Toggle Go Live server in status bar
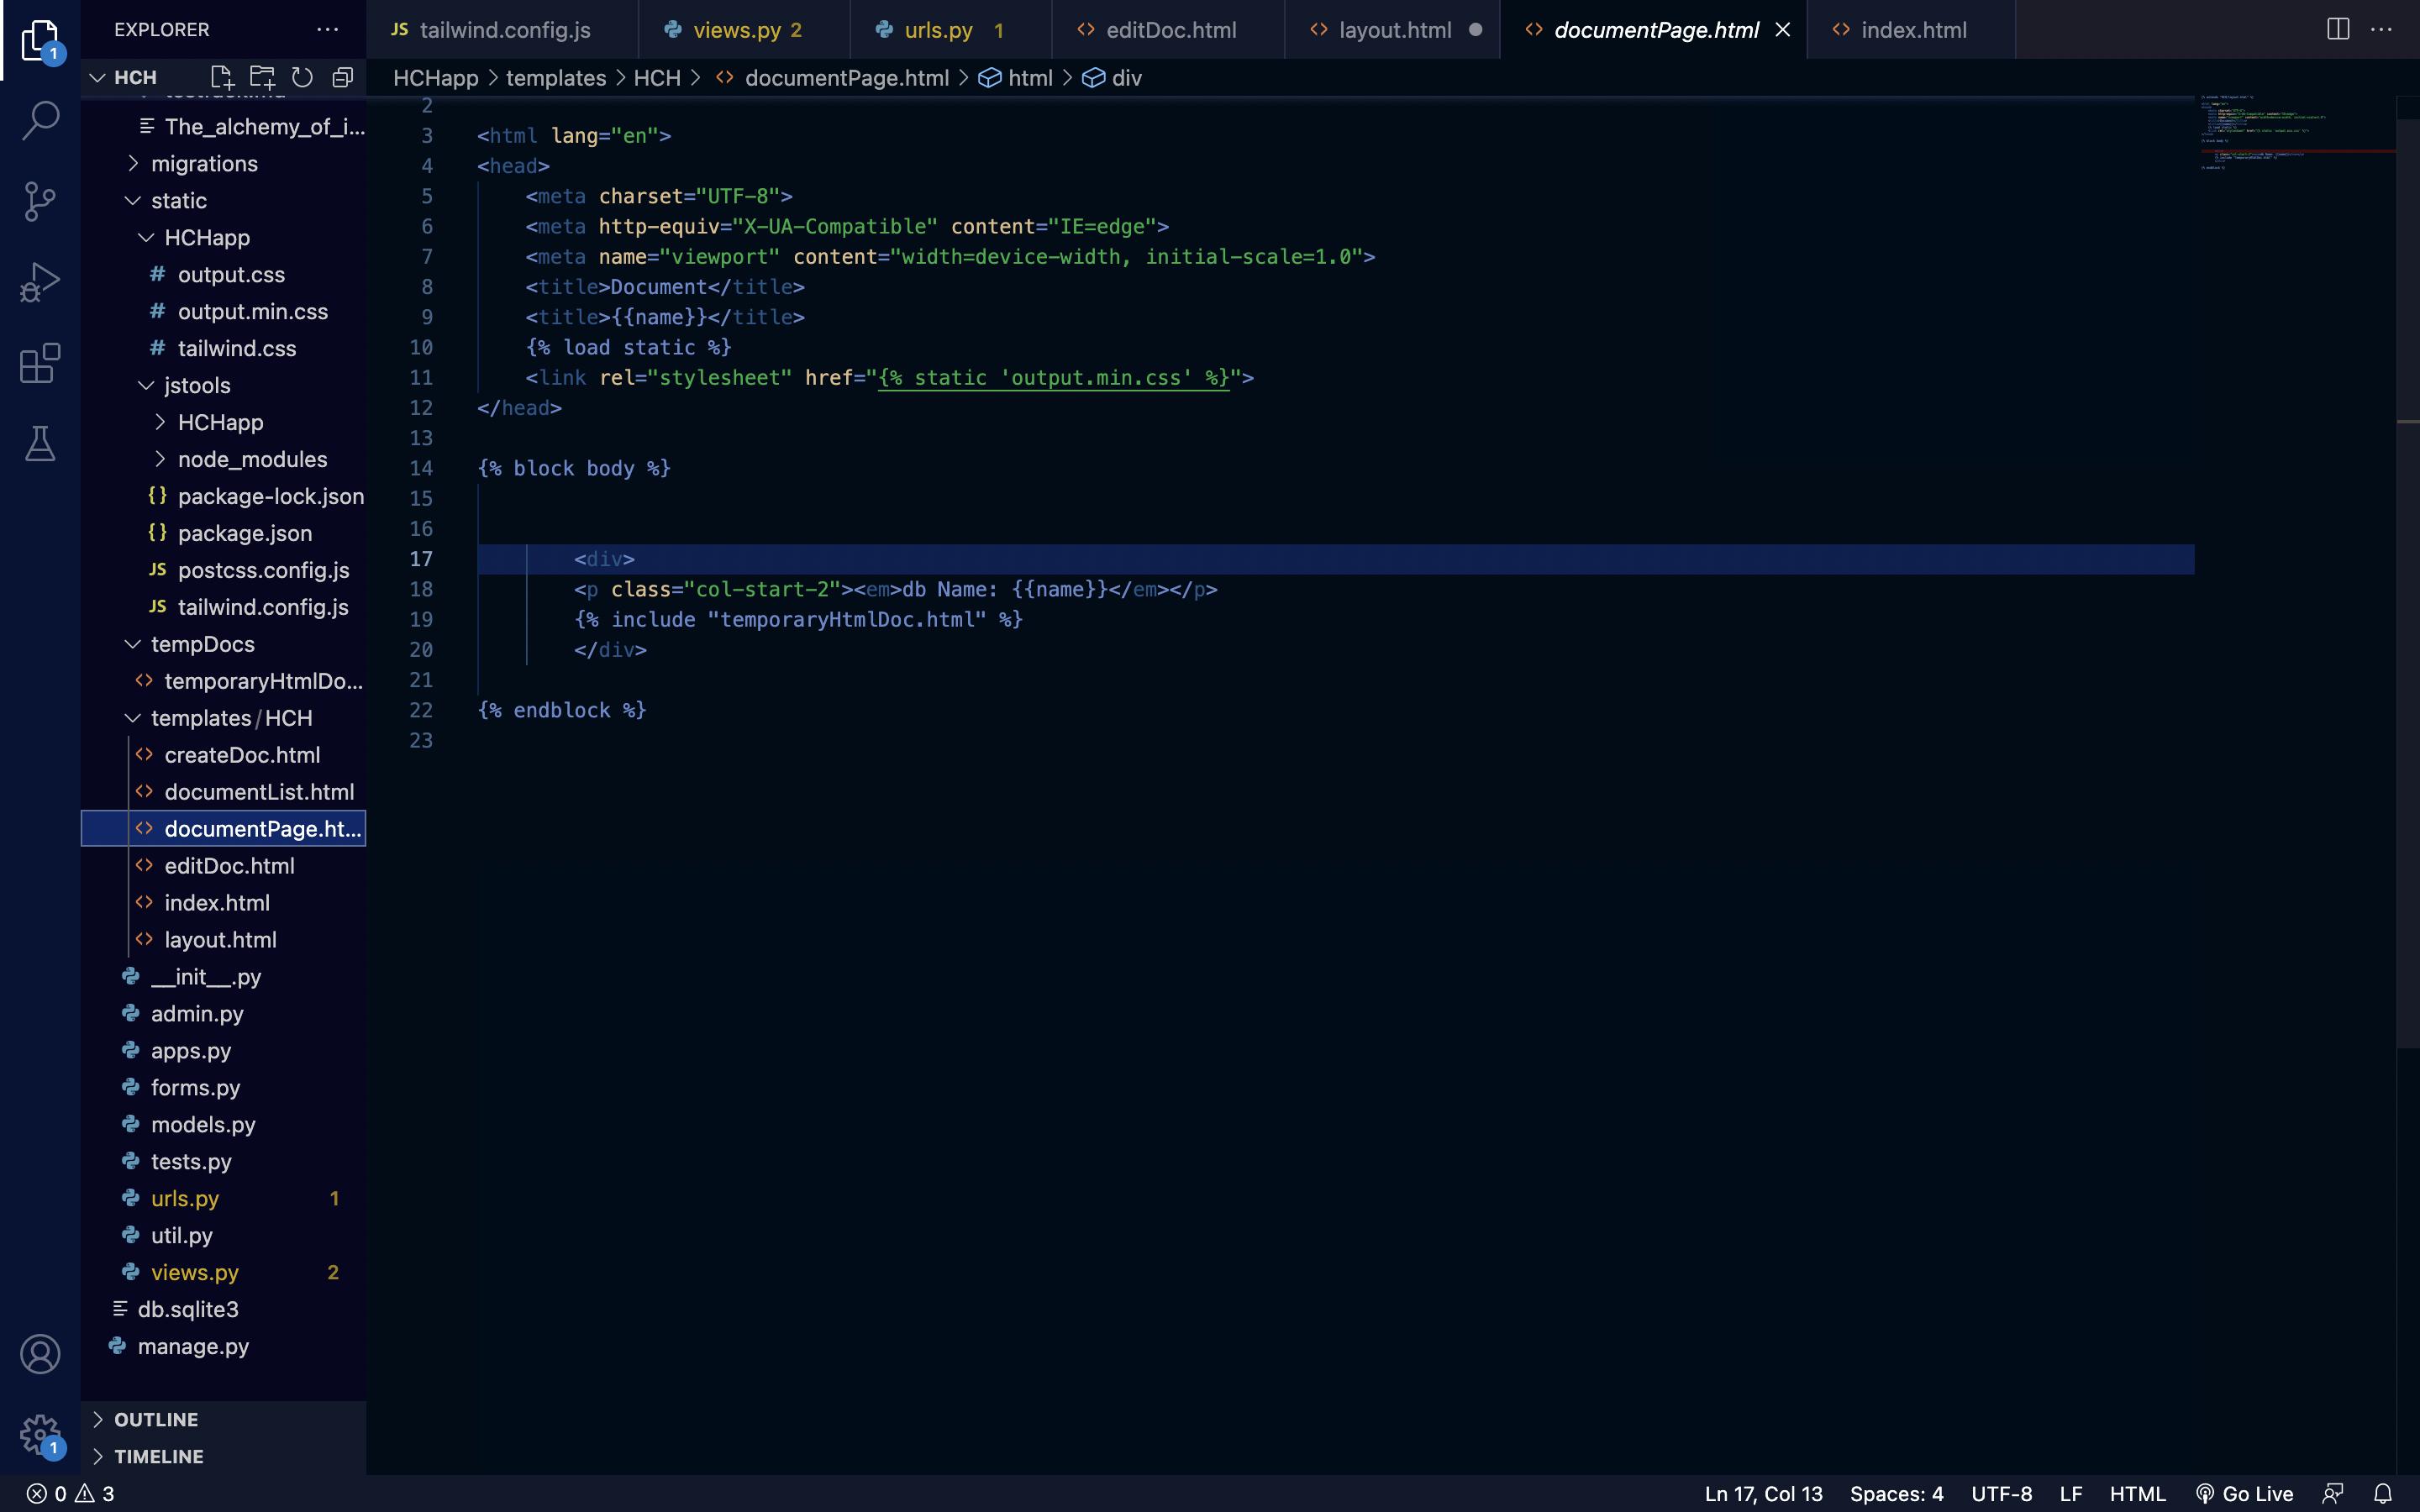This screenshot has width=2420, height=1512. coord(2245,1493)
